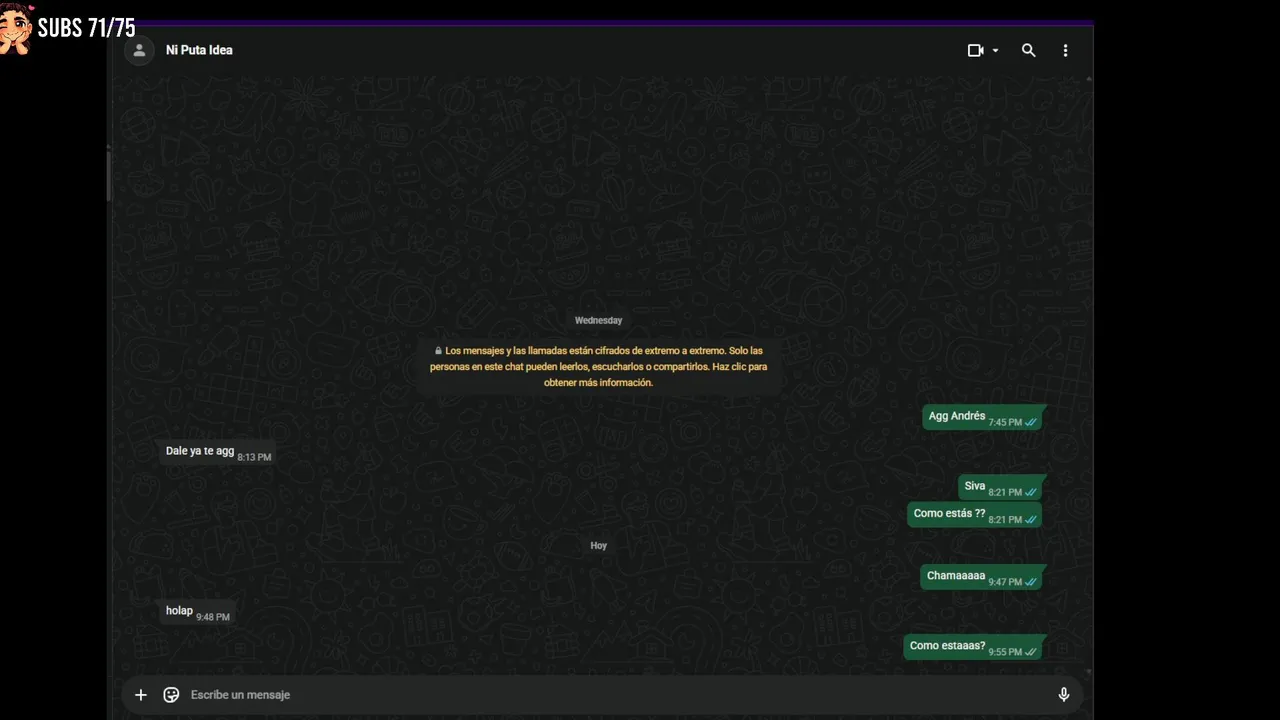Click the 9:48 PM timestamp

[213, 618]
